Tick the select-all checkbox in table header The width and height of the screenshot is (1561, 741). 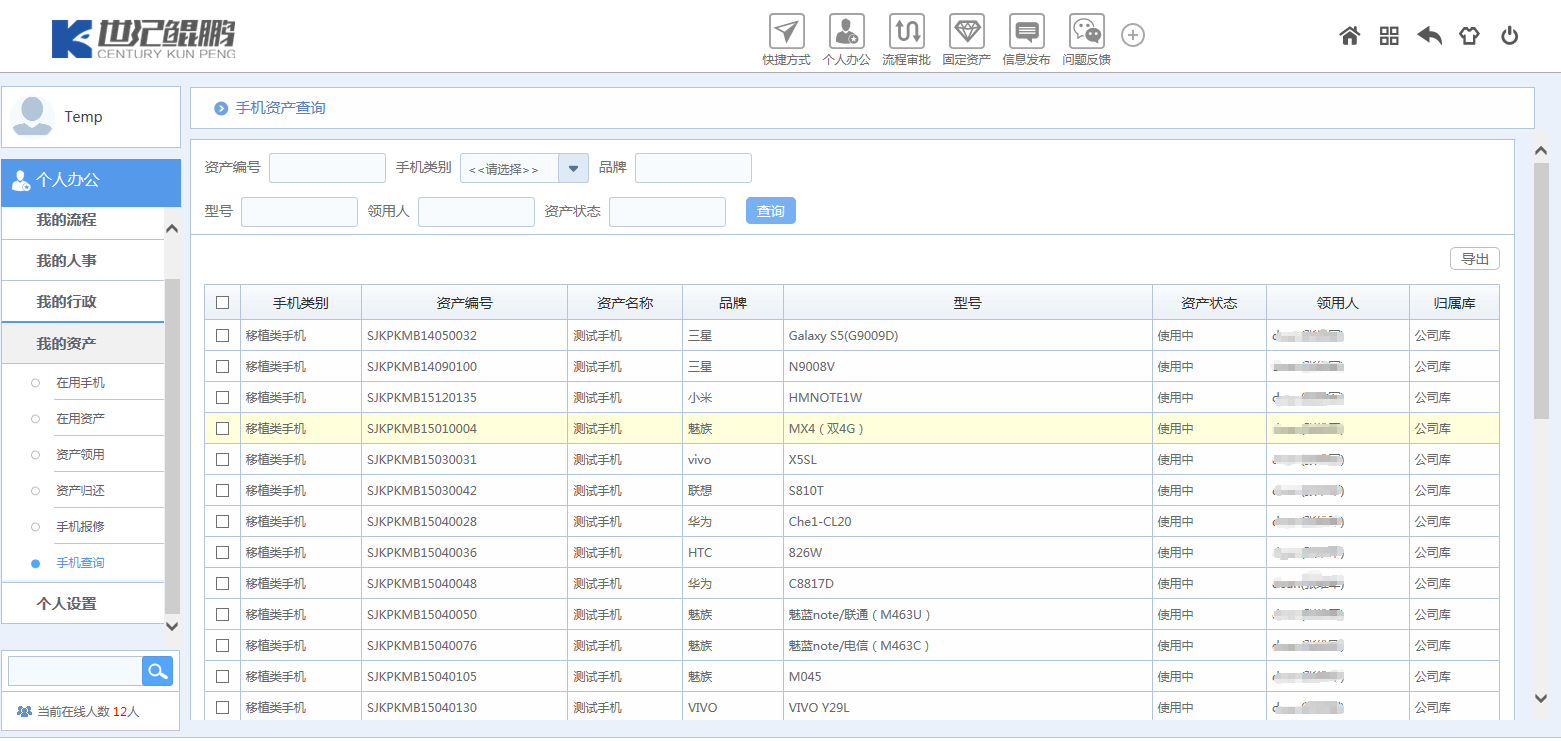222,303
